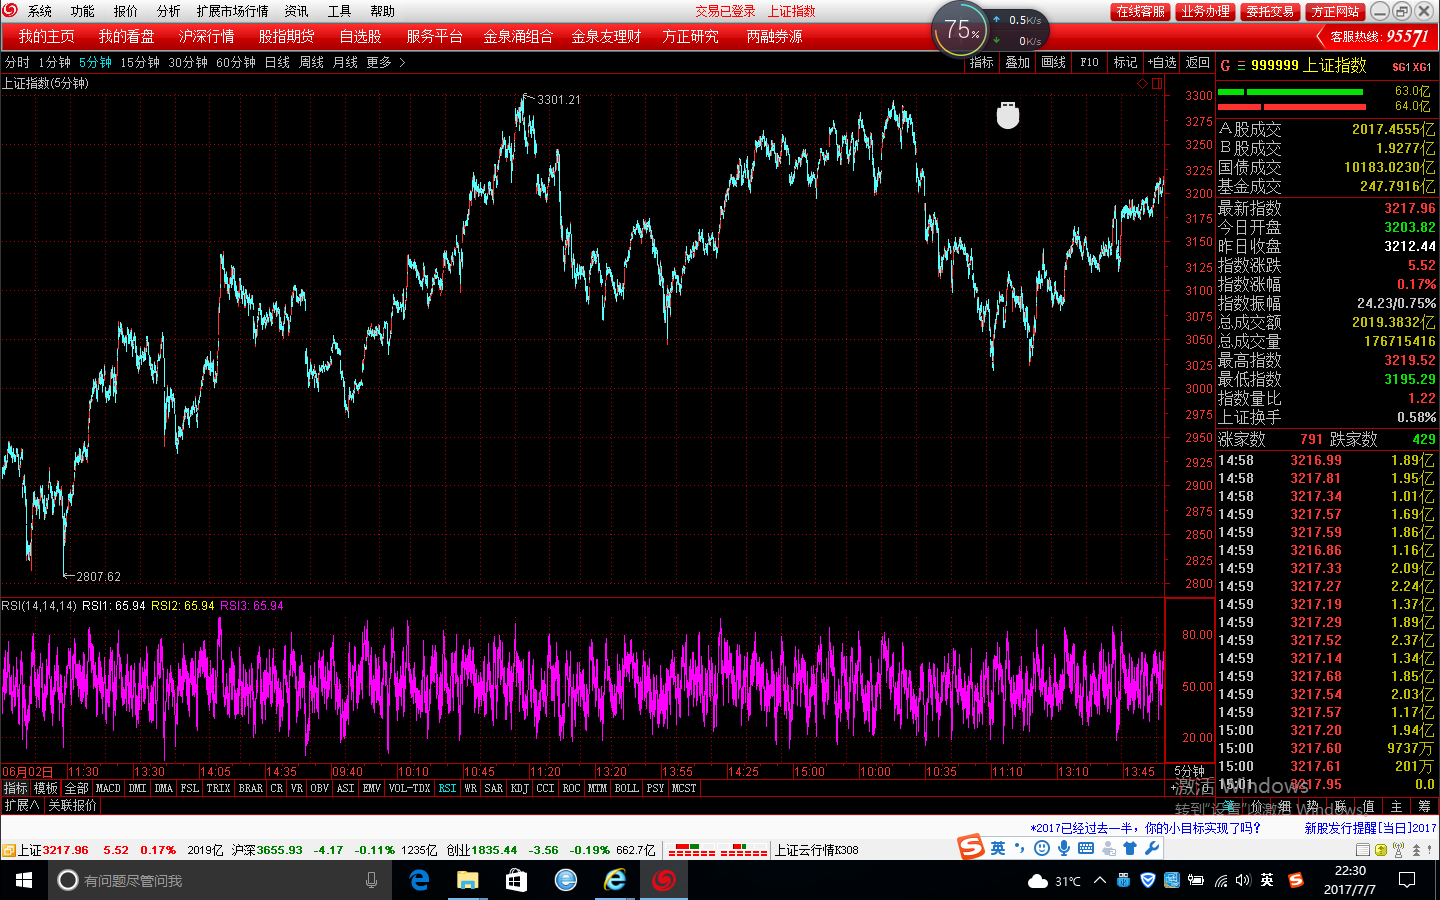Click the small diamond icon above the chart
The height and width of the screenshot is (900, 1440).
[1142, 84]
